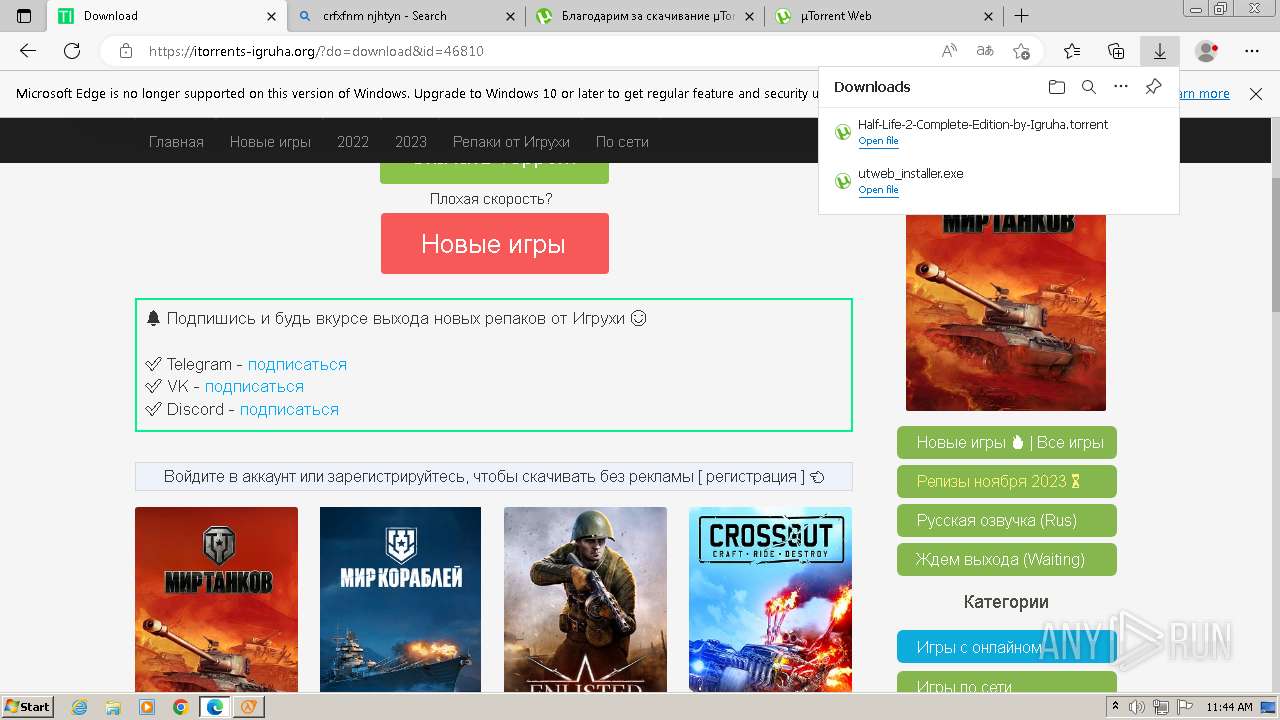1280x720 pixels.
Task: View site information lock icon
Action: pyautogui.click(x=125, y=51)
